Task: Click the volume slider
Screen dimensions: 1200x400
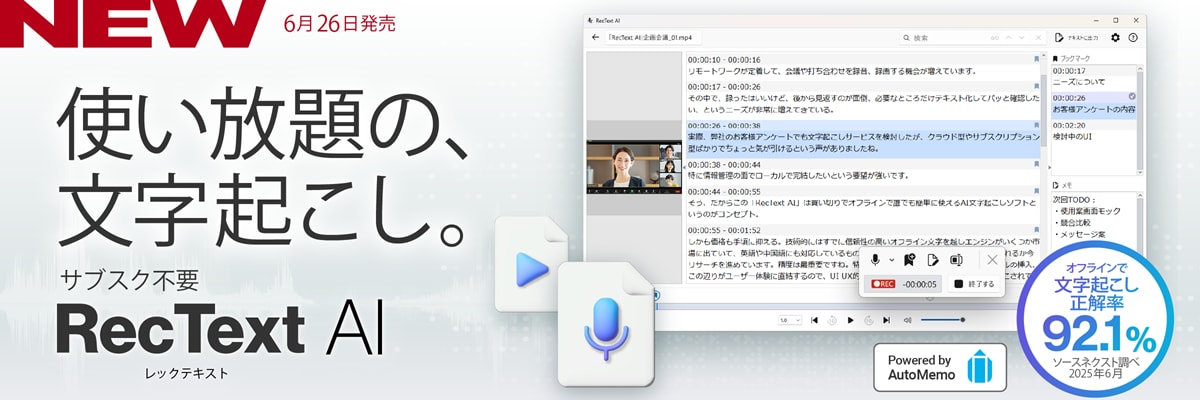Action: 943,320
